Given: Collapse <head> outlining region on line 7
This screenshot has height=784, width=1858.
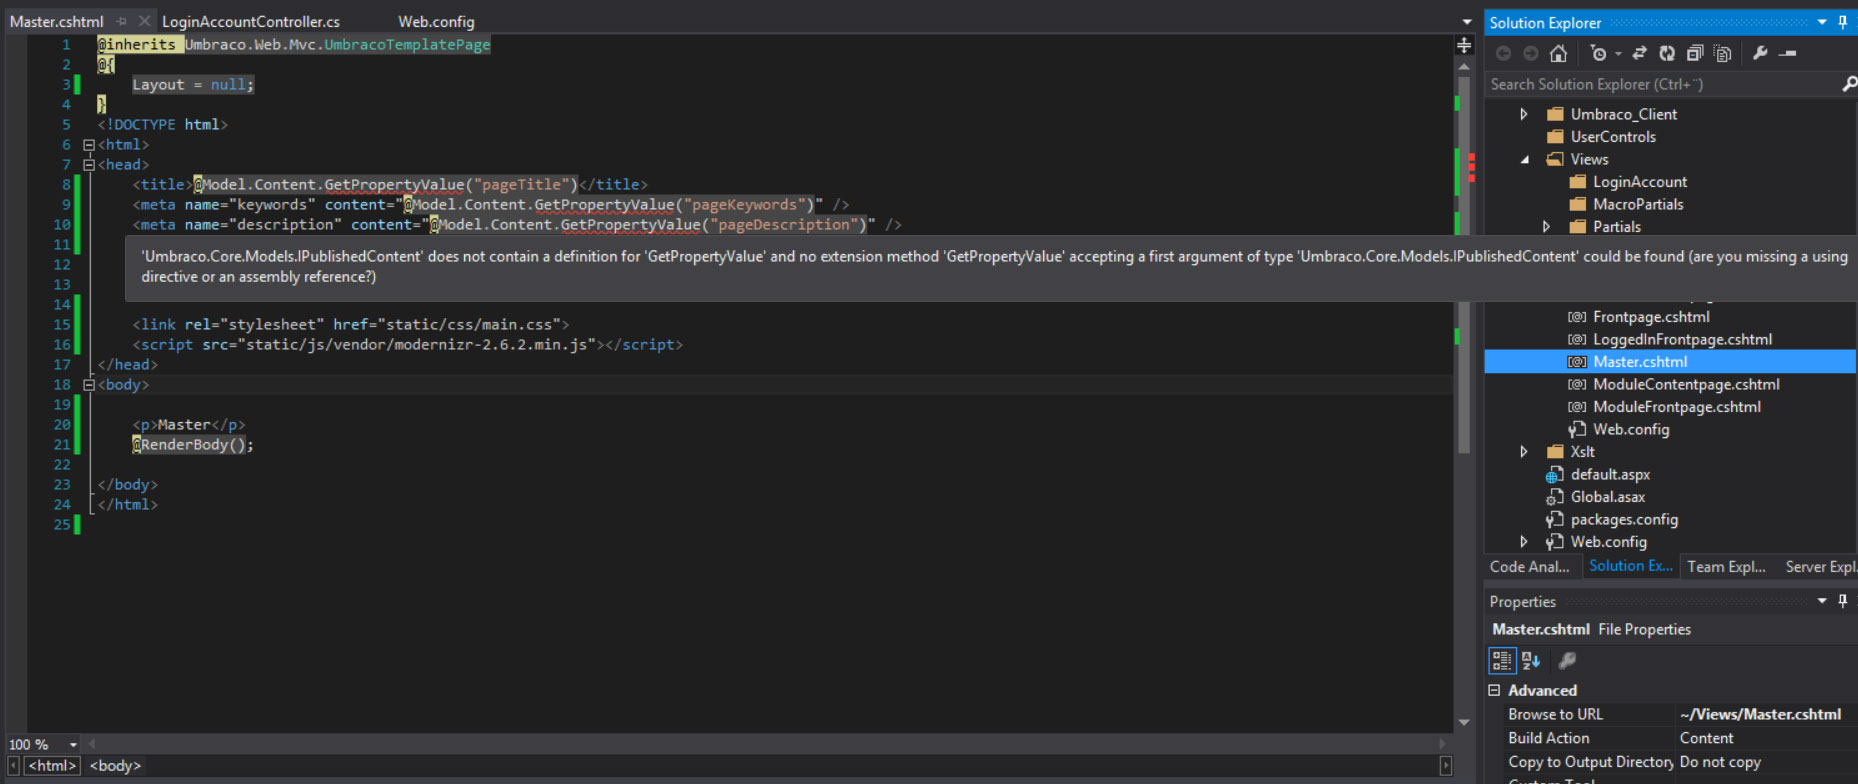Looking at the screenshot, I should click(x=89, y=165).
